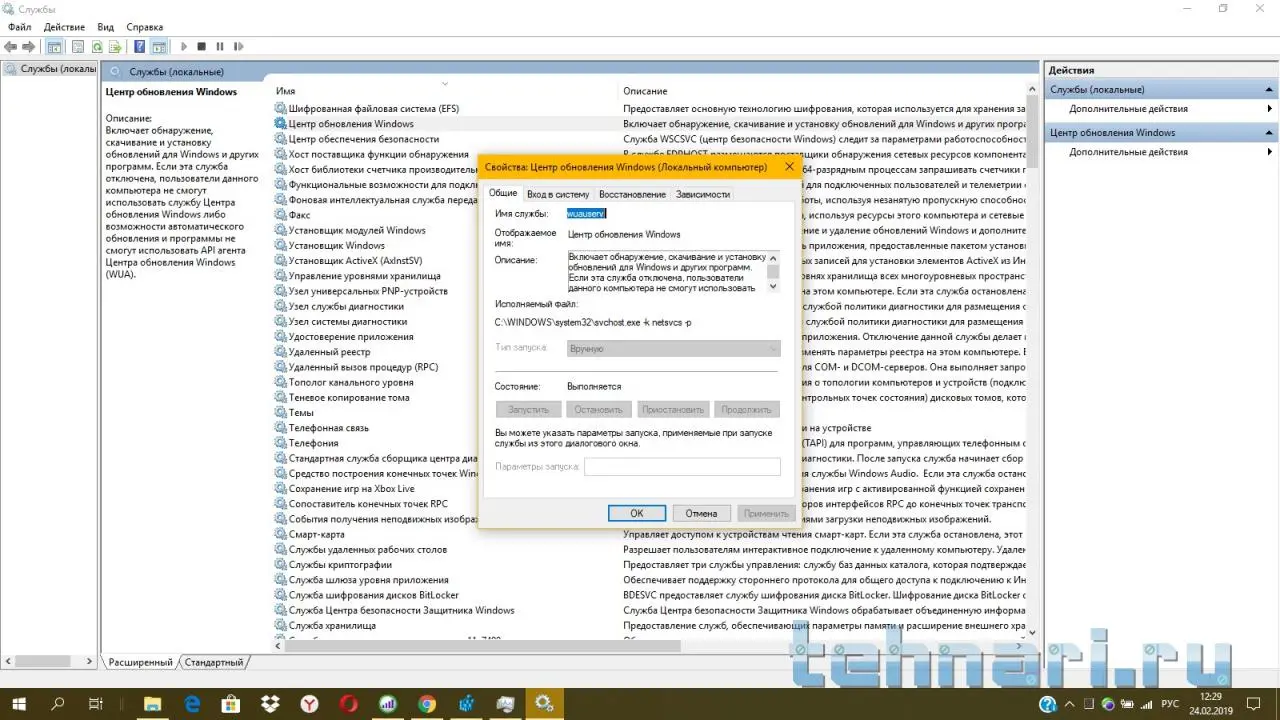The image size is (1280, 720).
Task: Open the Properties toolbar icon
Action: [76, 46]
